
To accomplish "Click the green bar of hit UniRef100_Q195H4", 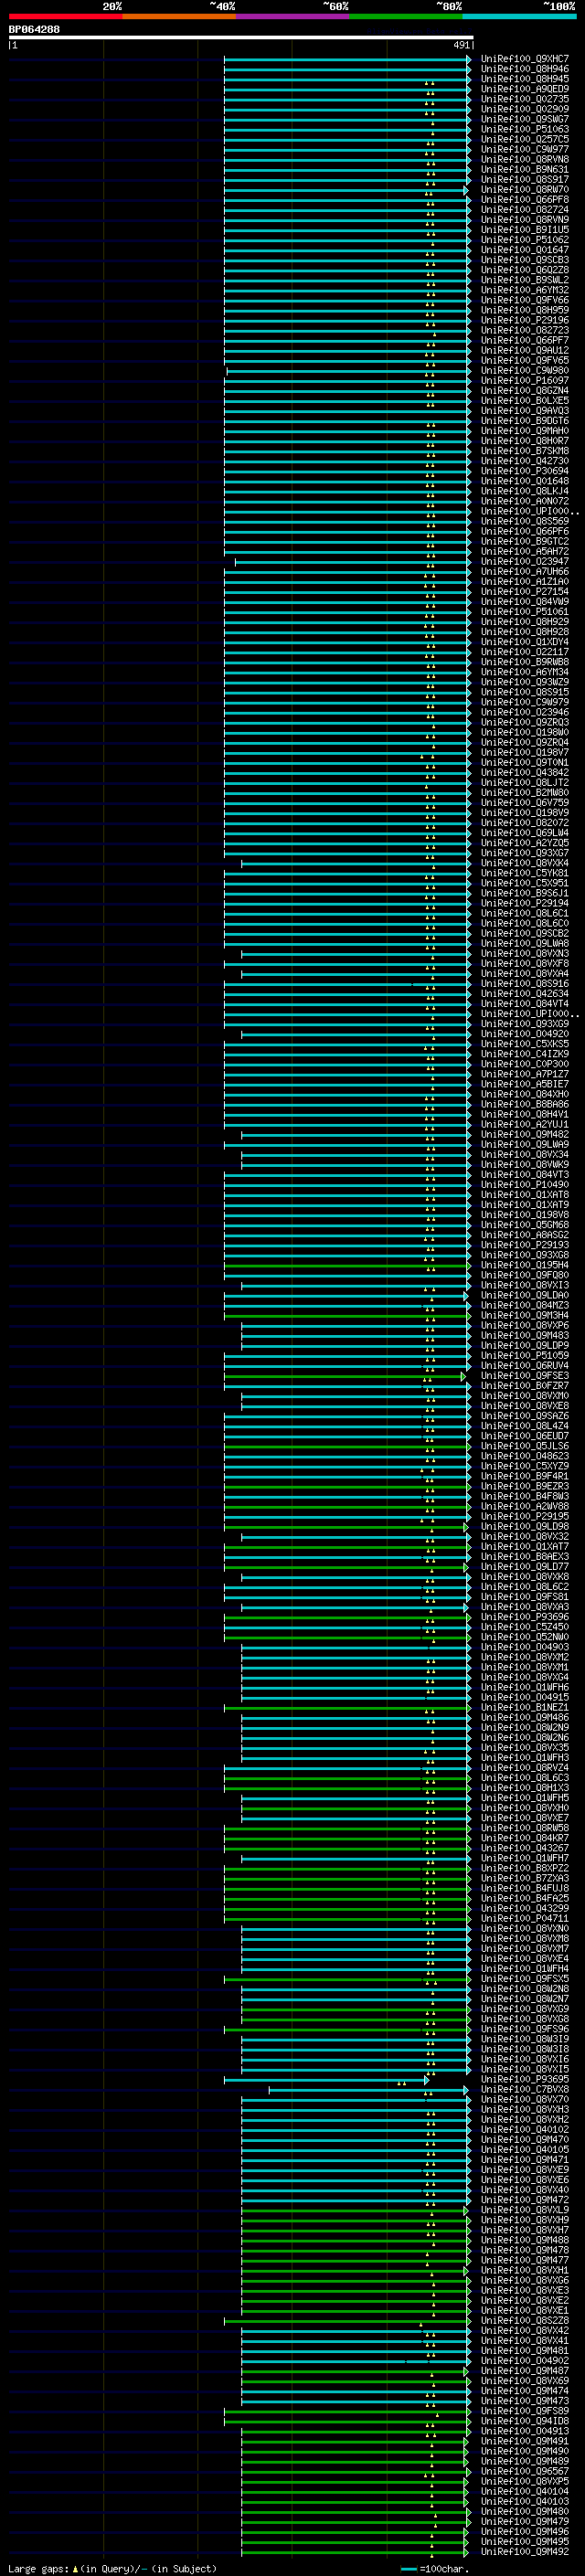I will pos(347,1266).
